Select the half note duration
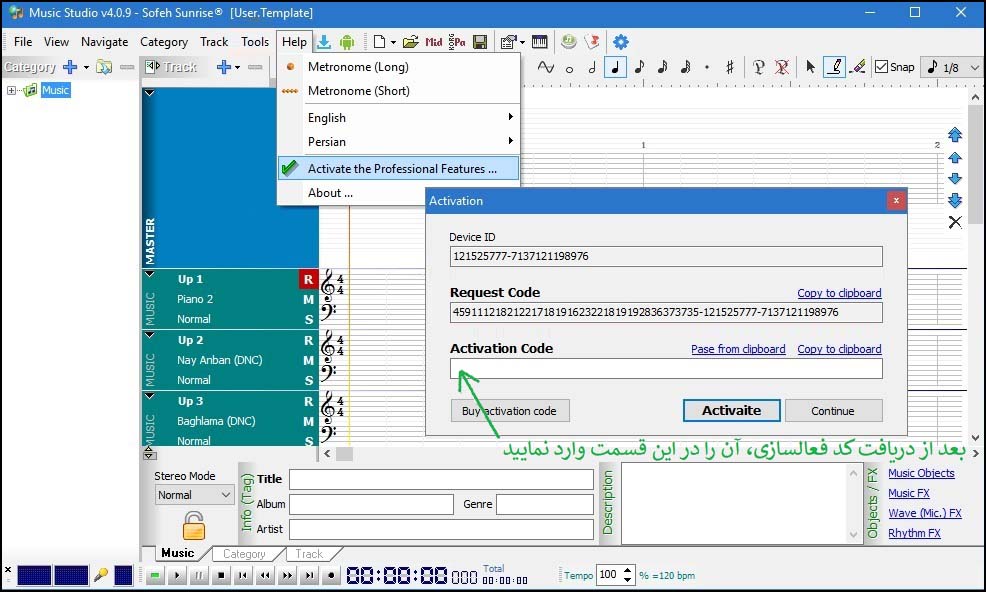The image size is (986, 592). [592, 67]
